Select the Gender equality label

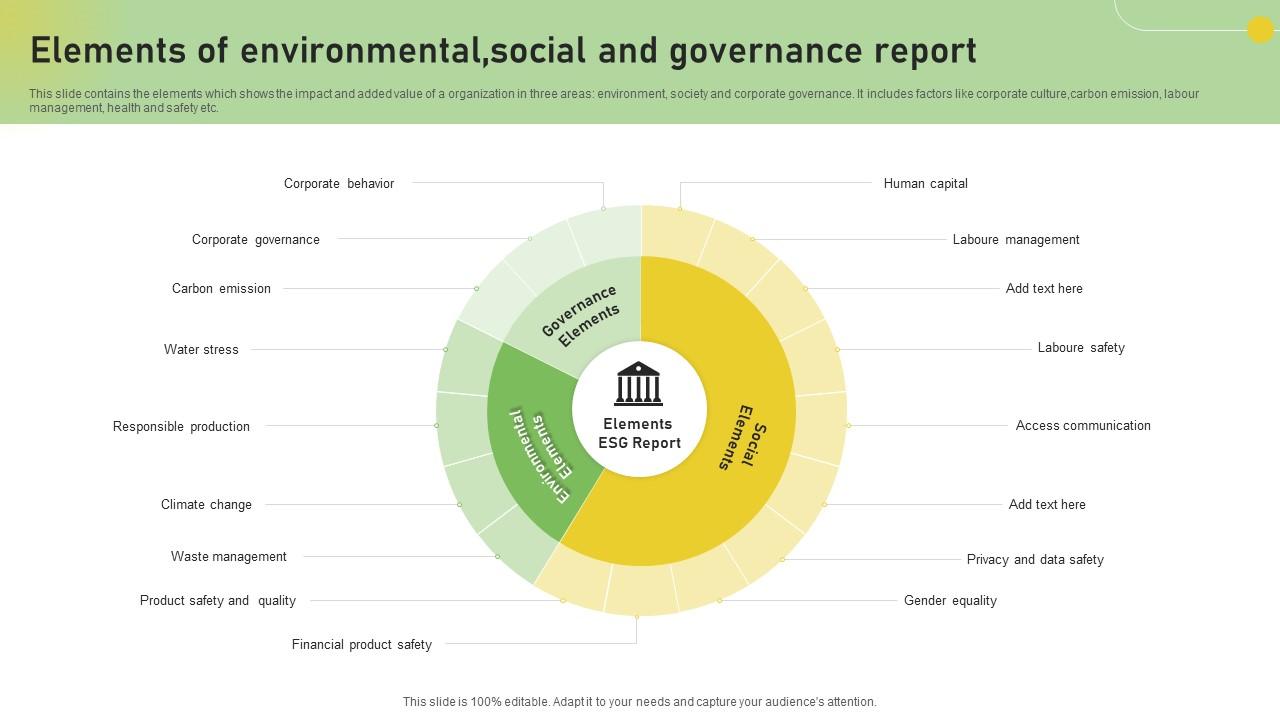(950, 600)
